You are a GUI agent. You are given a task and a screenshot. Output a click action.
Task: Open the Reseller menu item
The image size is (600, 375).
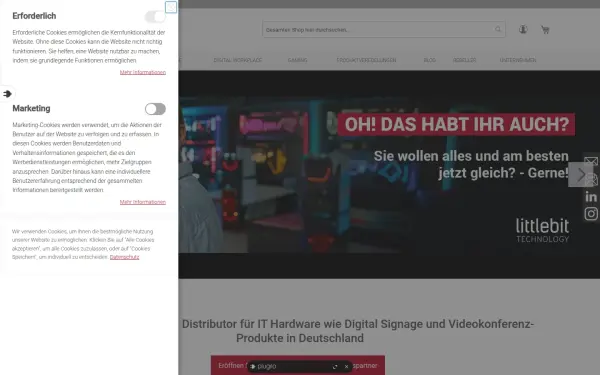(465, 60)
